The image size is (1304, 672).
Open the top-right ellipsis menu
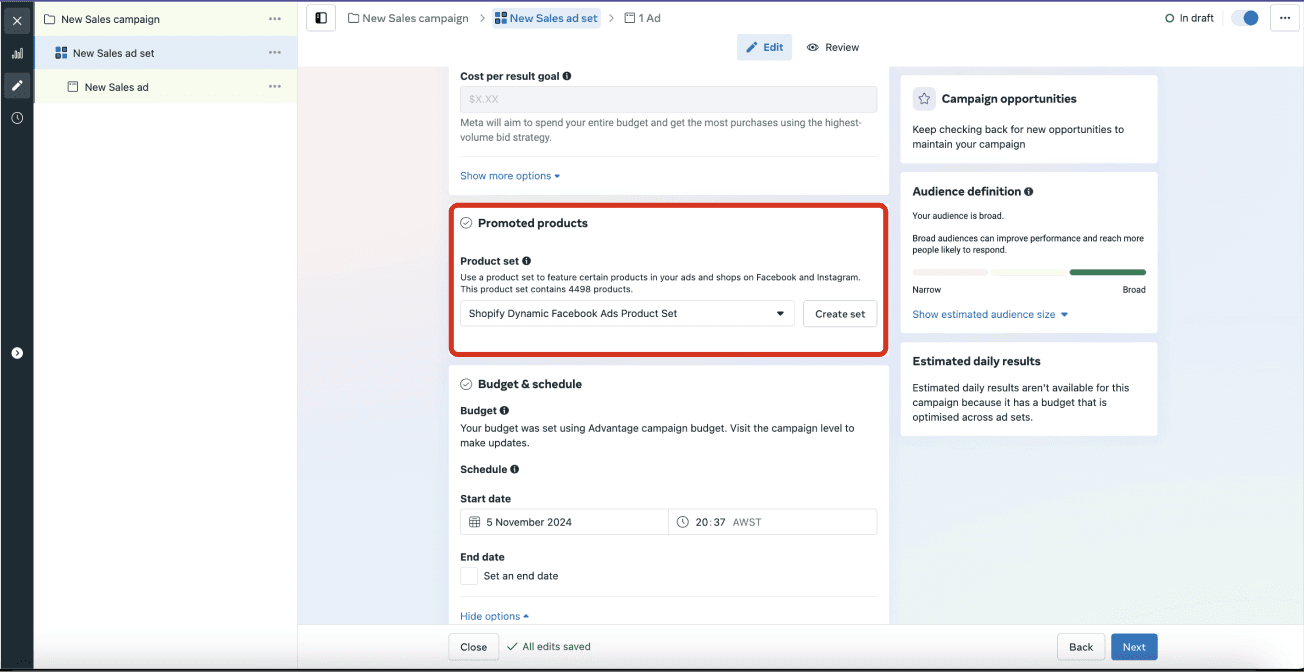1284,18
